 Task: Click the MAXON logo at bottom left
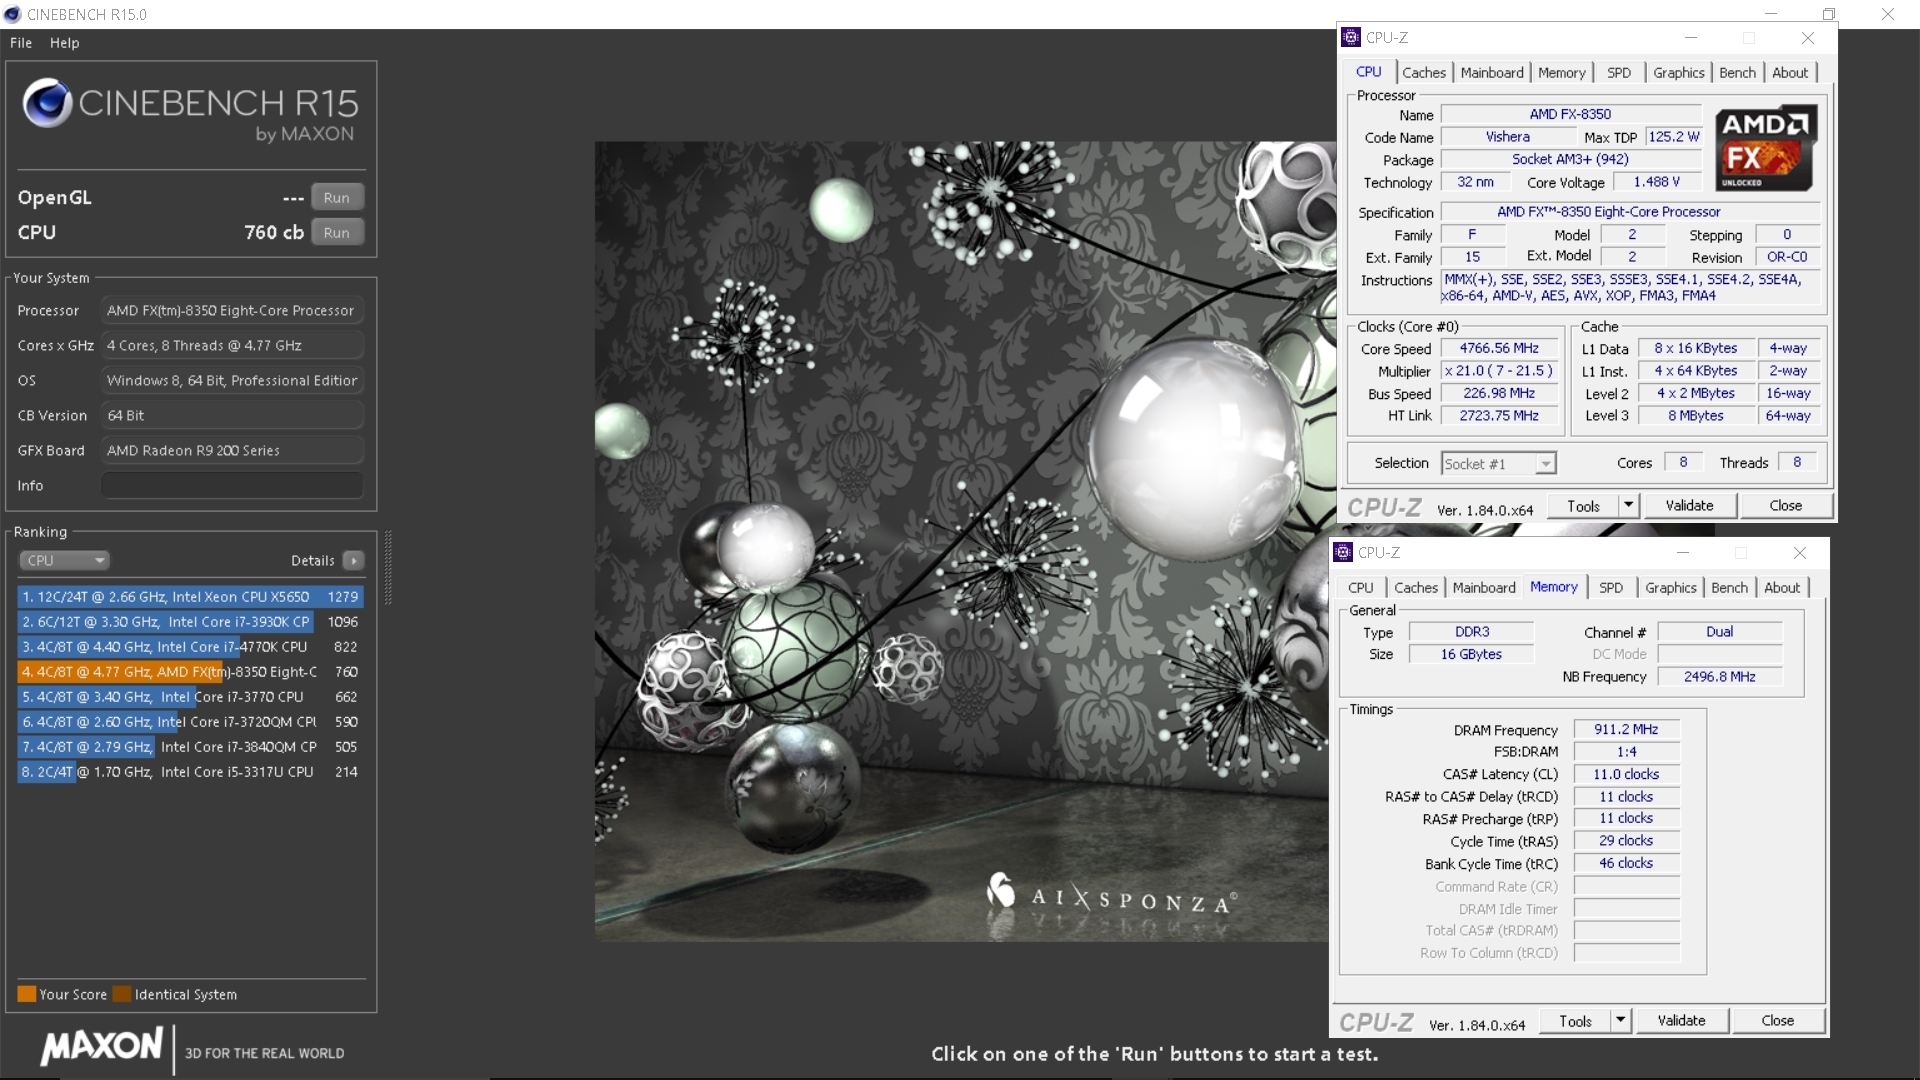[101, 1047]
